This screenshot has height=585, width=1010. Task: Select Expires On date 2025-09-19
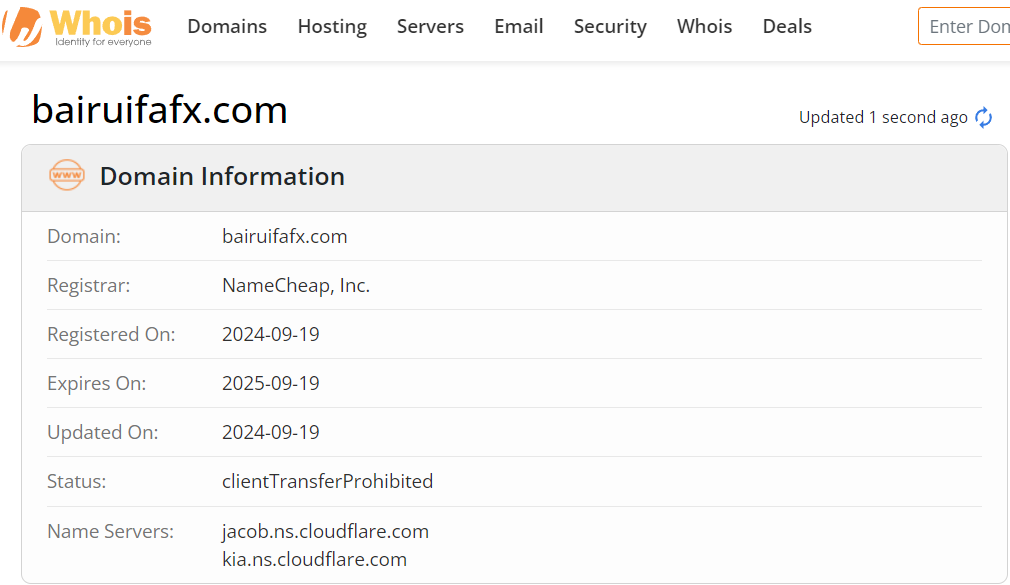click(x=271, y=383)
